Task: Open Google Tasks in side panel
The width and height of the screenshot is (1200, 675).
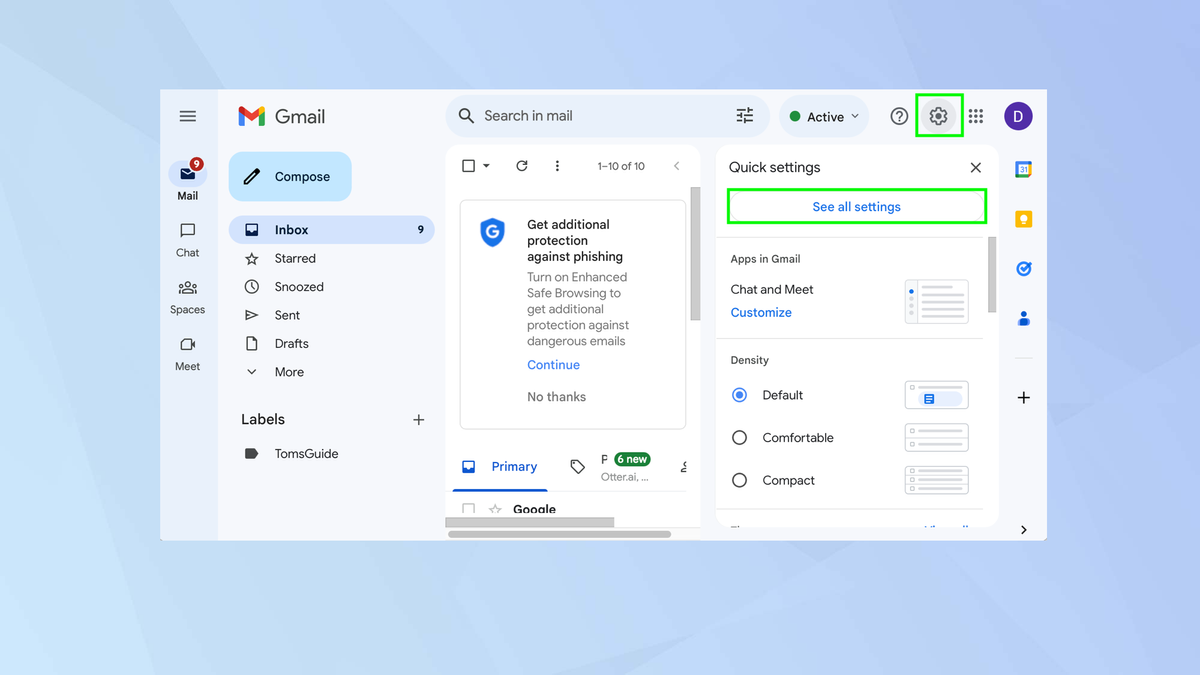Action: tap(1022, 268)
